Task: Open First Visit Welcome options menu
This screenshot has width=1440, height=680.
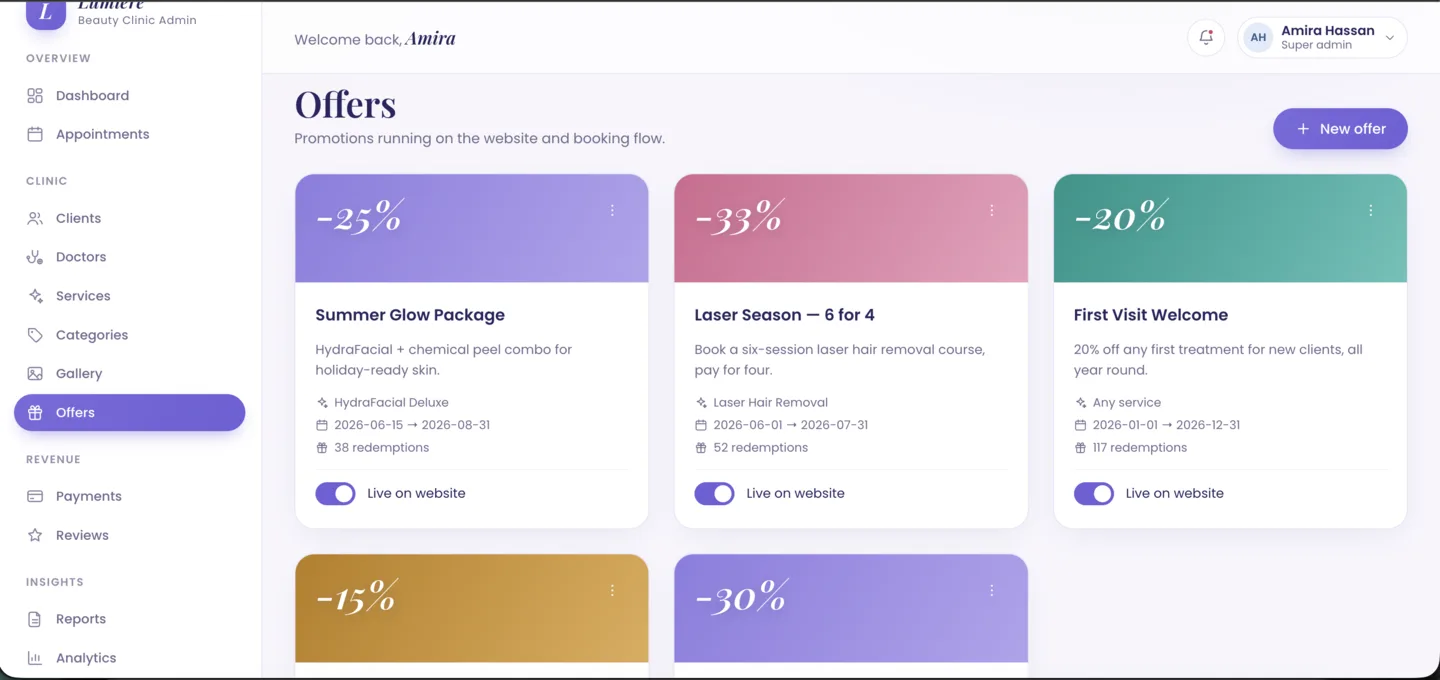Action: click(x=1370, y=211)
